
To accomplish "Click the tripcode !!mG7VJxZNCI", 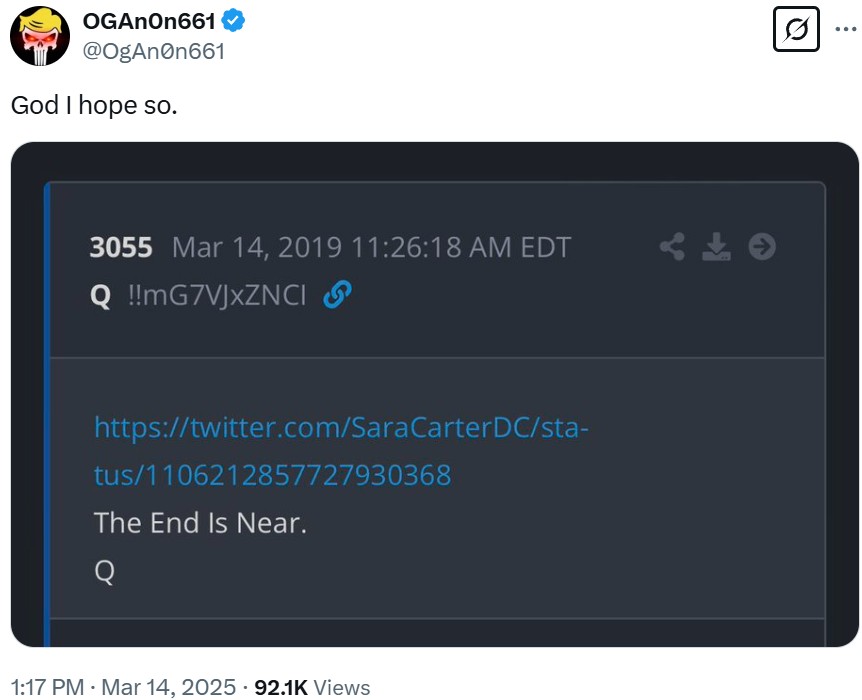I will point(217,295).
